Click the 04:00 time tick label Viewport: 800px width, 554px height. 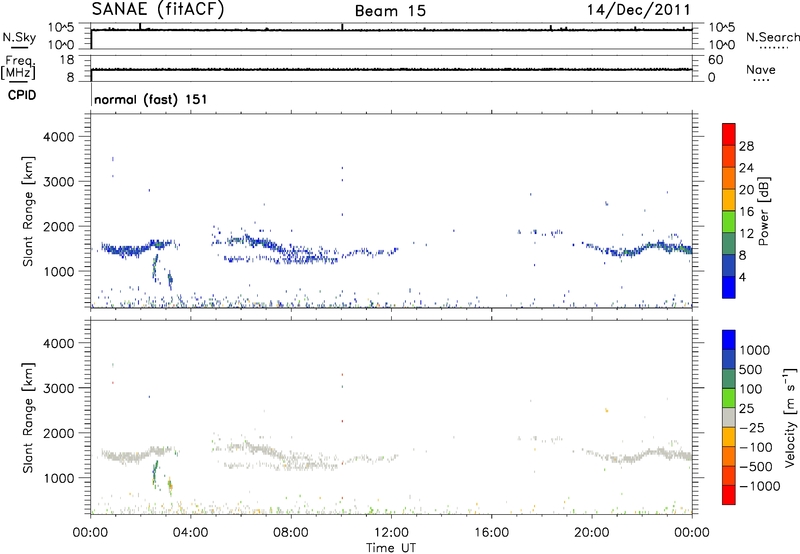(190, 533)
